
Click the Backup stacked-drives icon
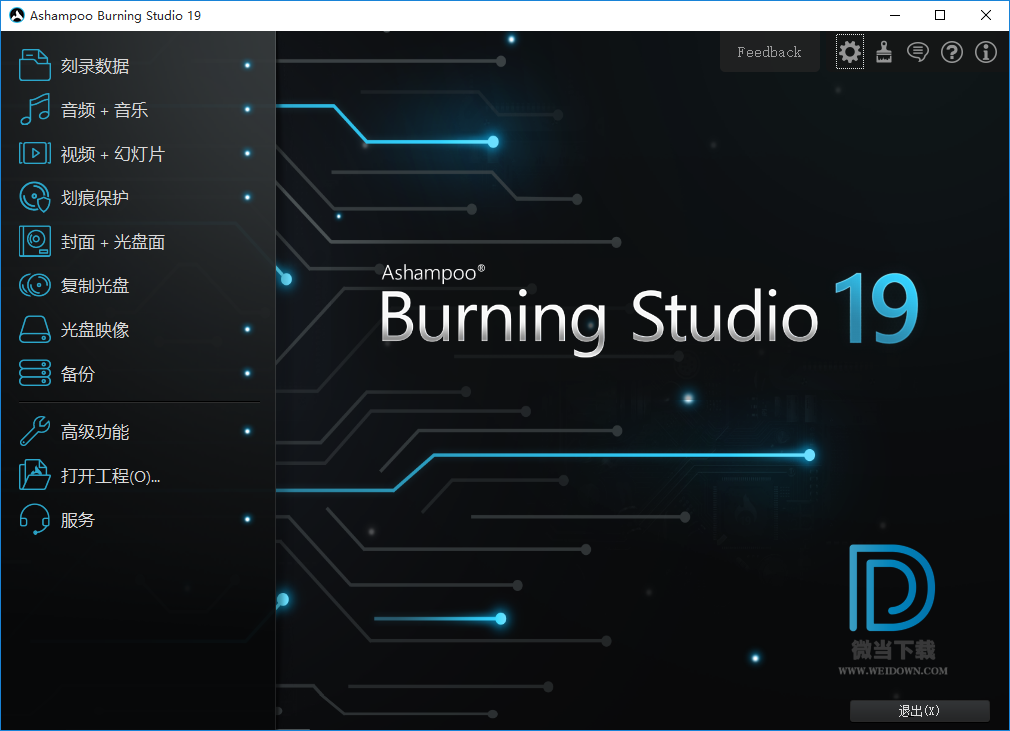35,373
